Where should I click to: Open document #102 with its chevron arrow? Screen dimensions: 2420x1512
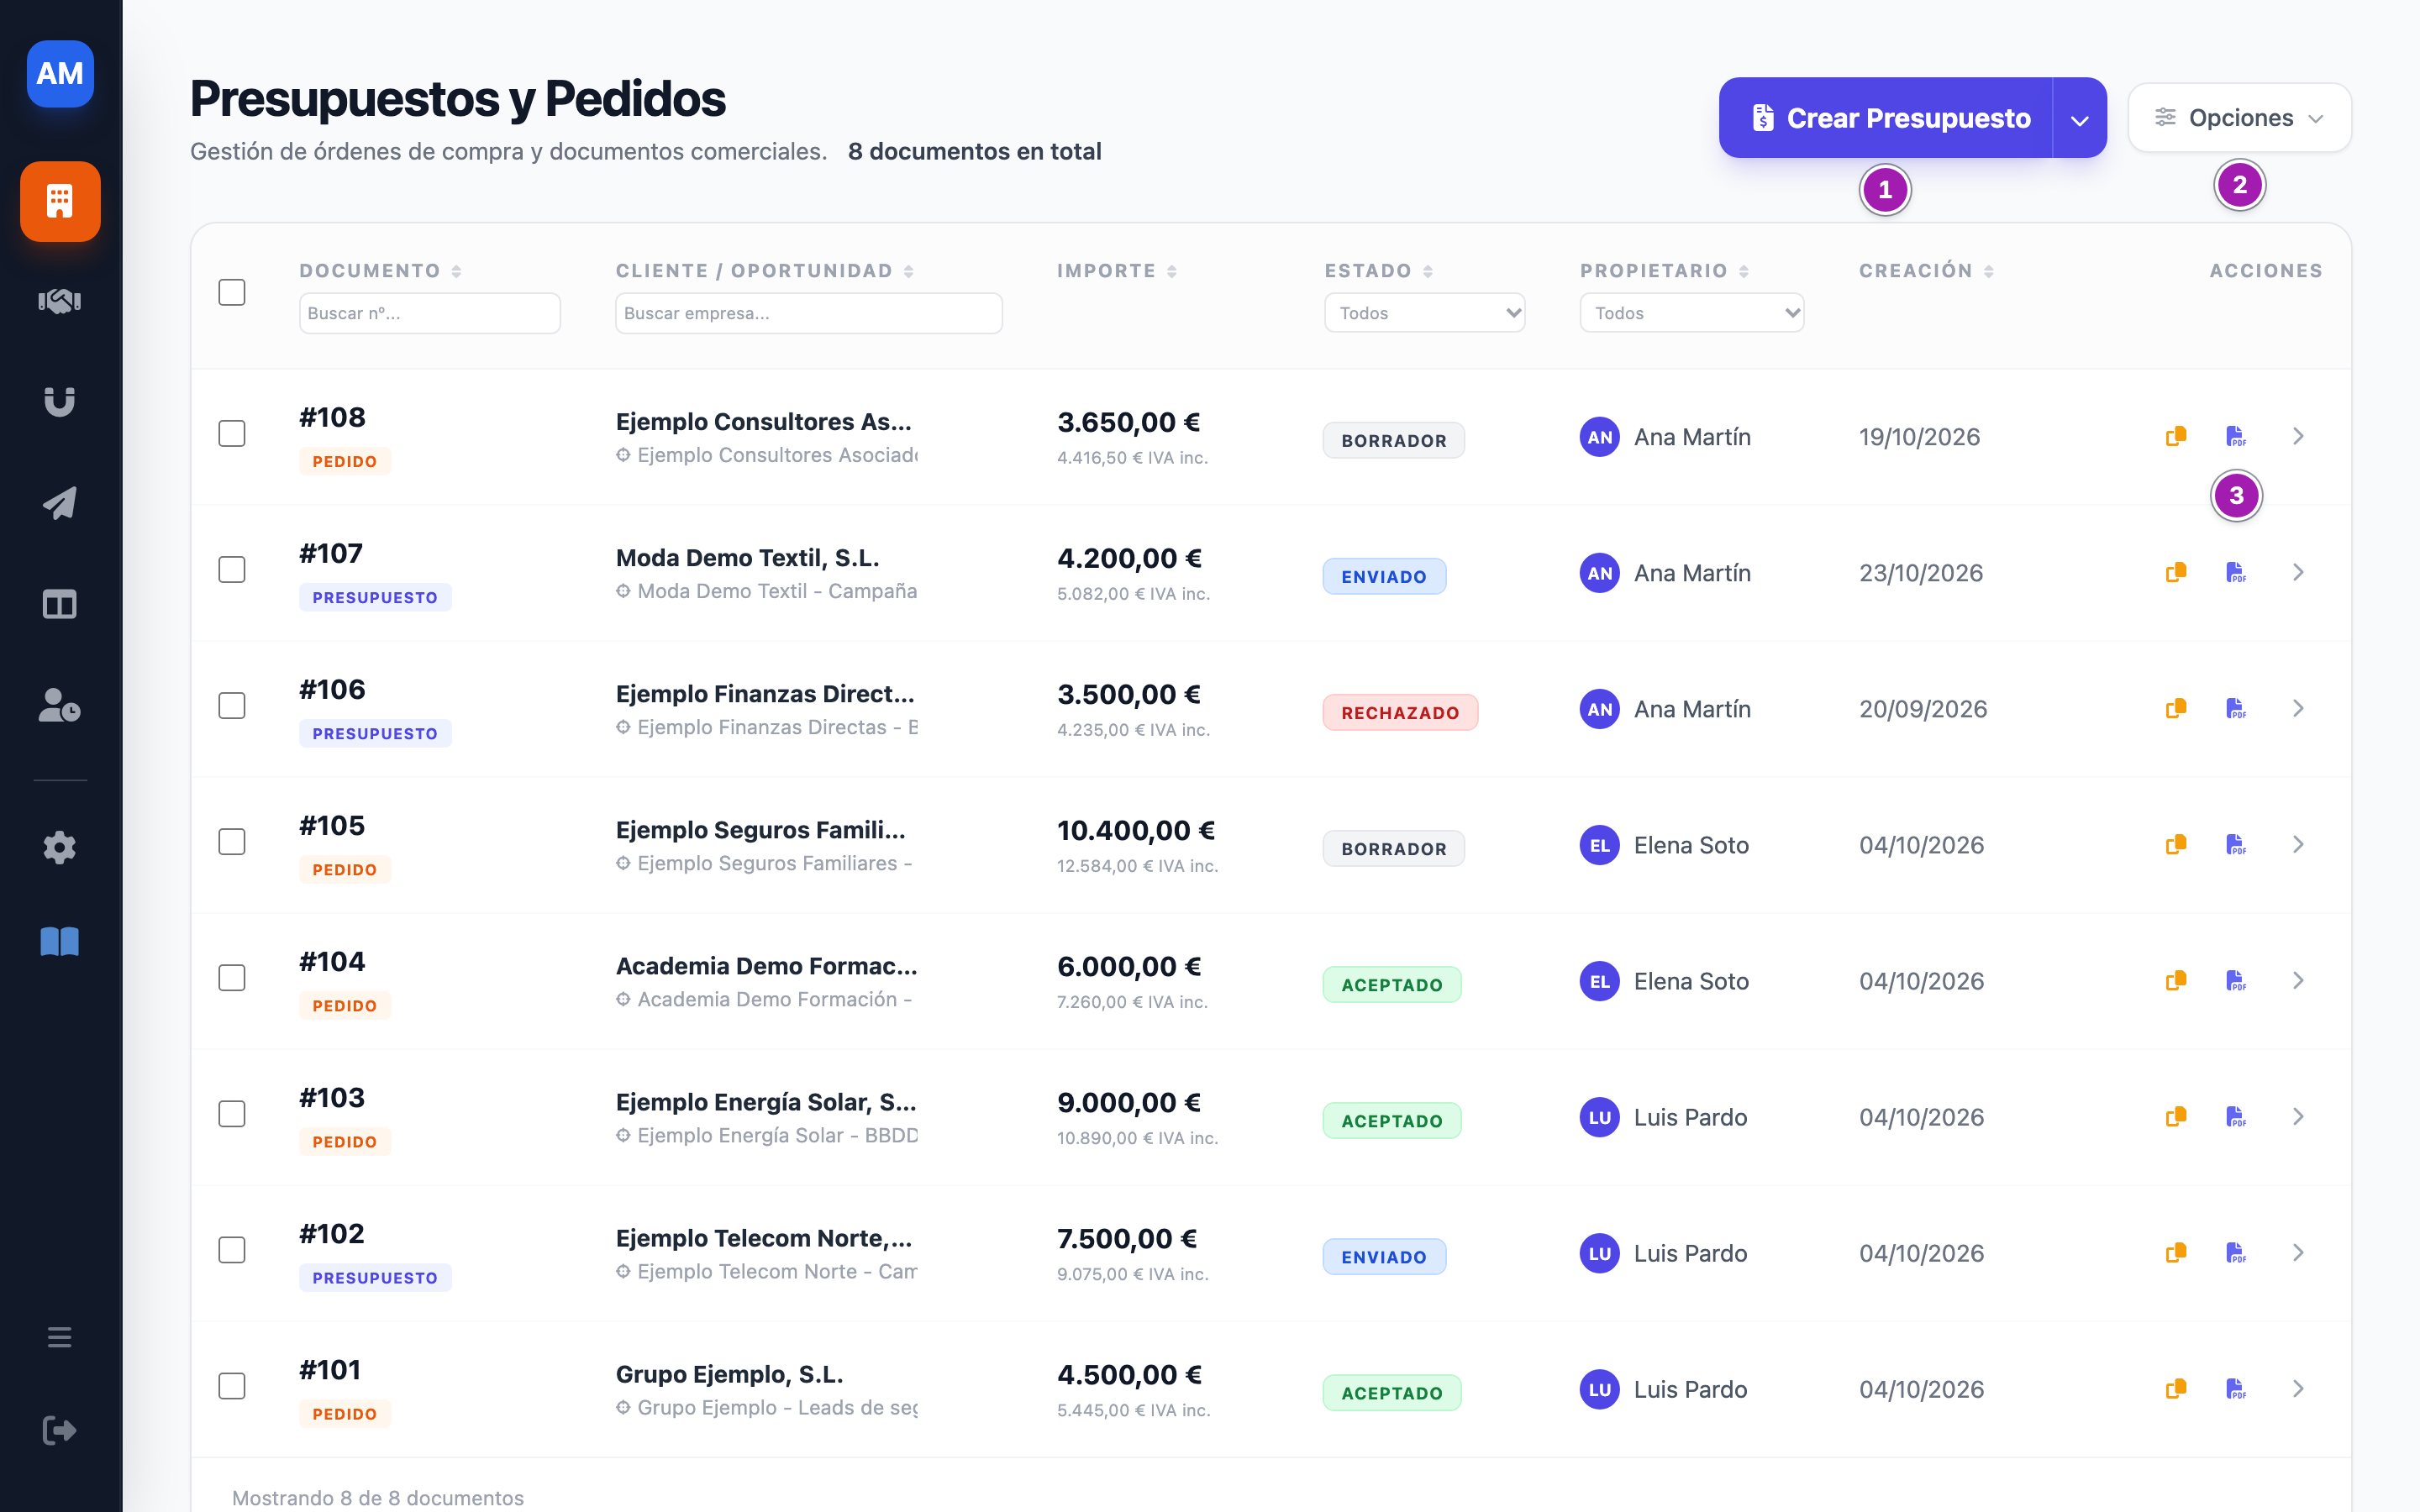(2298, 1252)
